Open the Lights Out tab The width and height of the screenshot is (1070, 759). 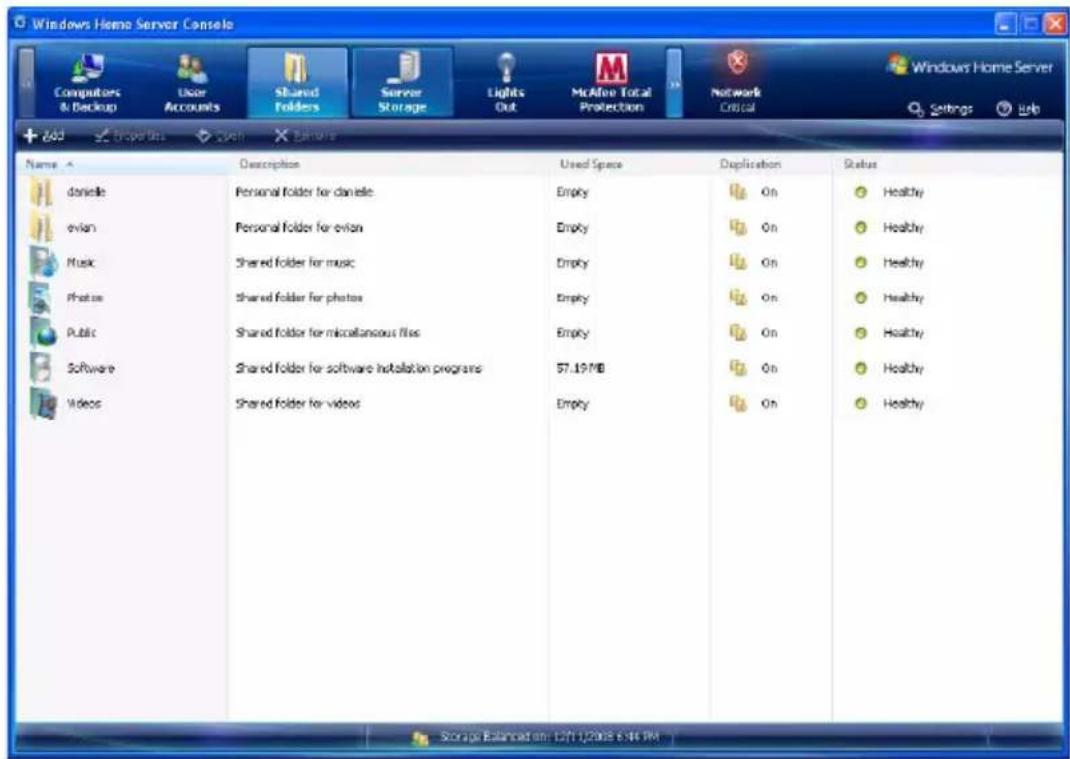tap(506, 83)
